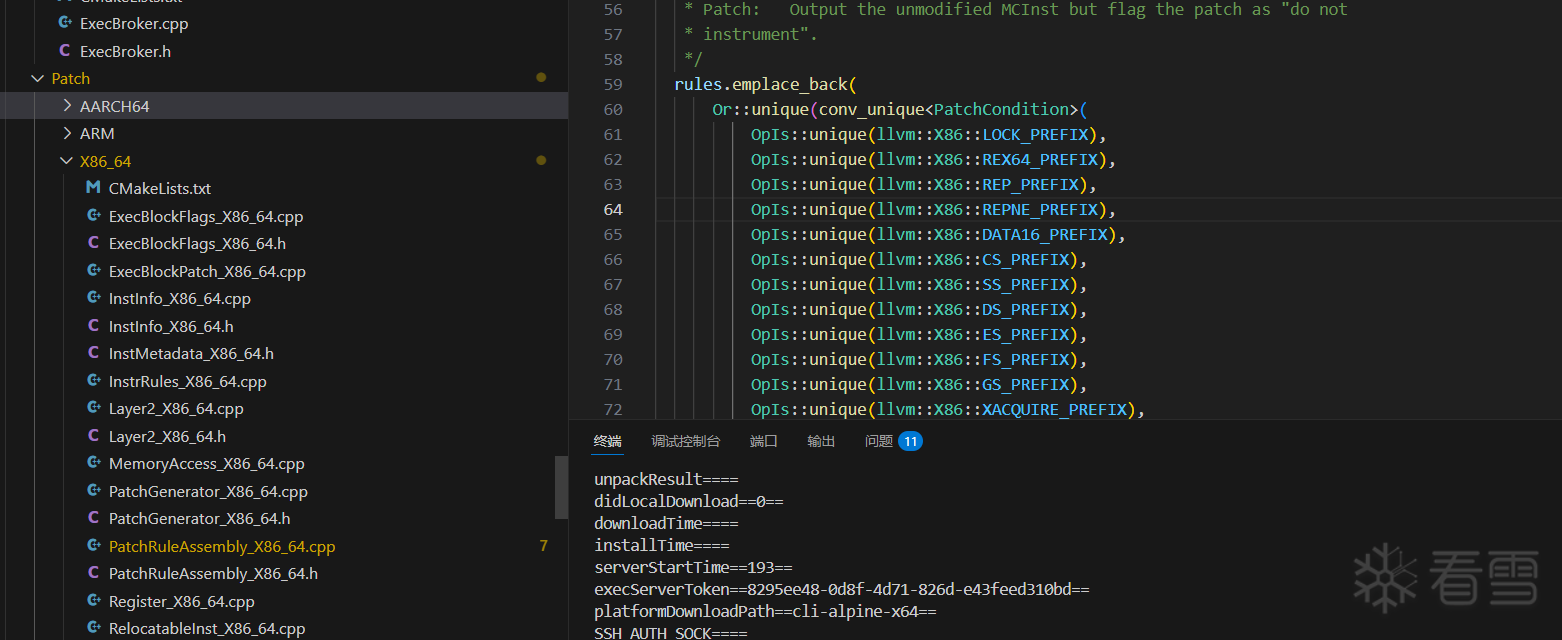Click the header icon beside Layer2_X86_64.h

pyautogui.click(x=93, y=436)
